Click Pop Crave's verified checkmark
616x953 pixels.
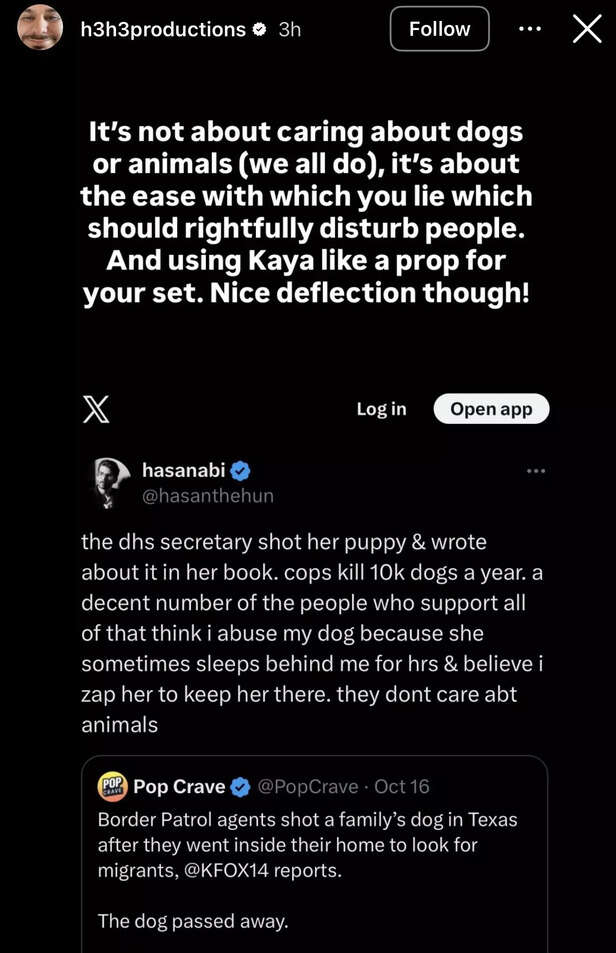click(x=239, y=787)
